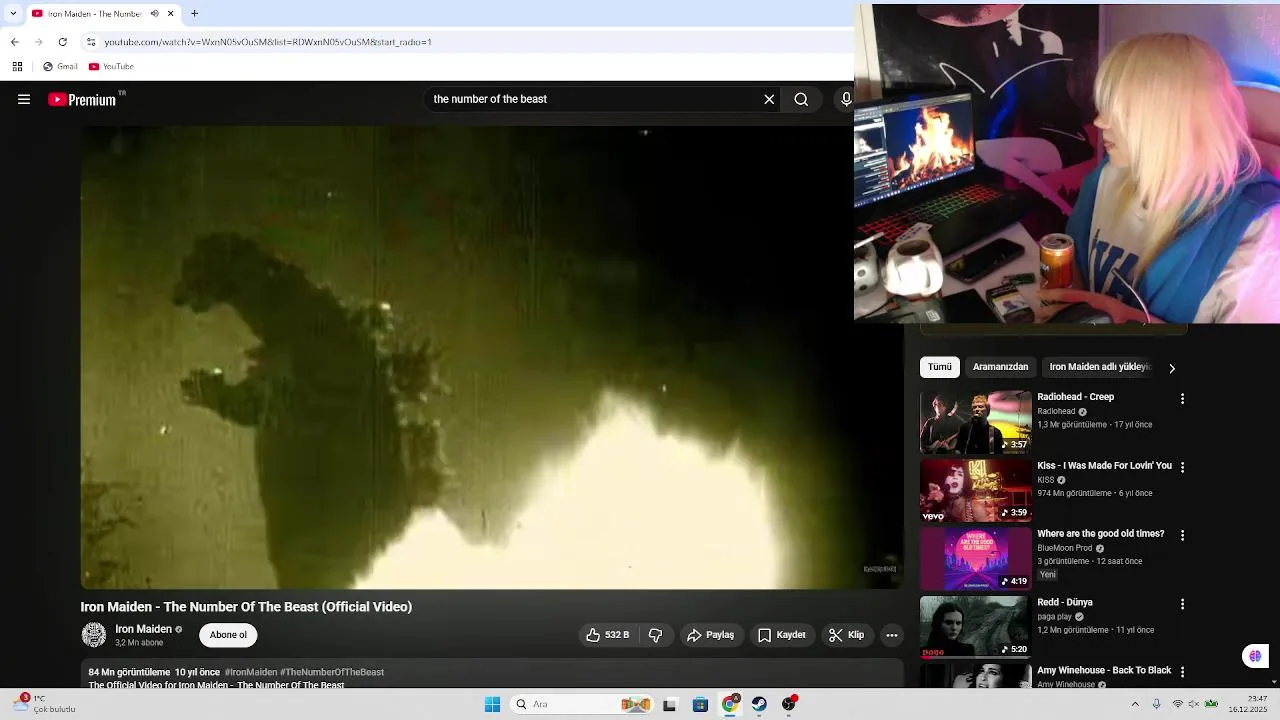Open options menu for Redd - Dünya

click(x=1182, y=604)
